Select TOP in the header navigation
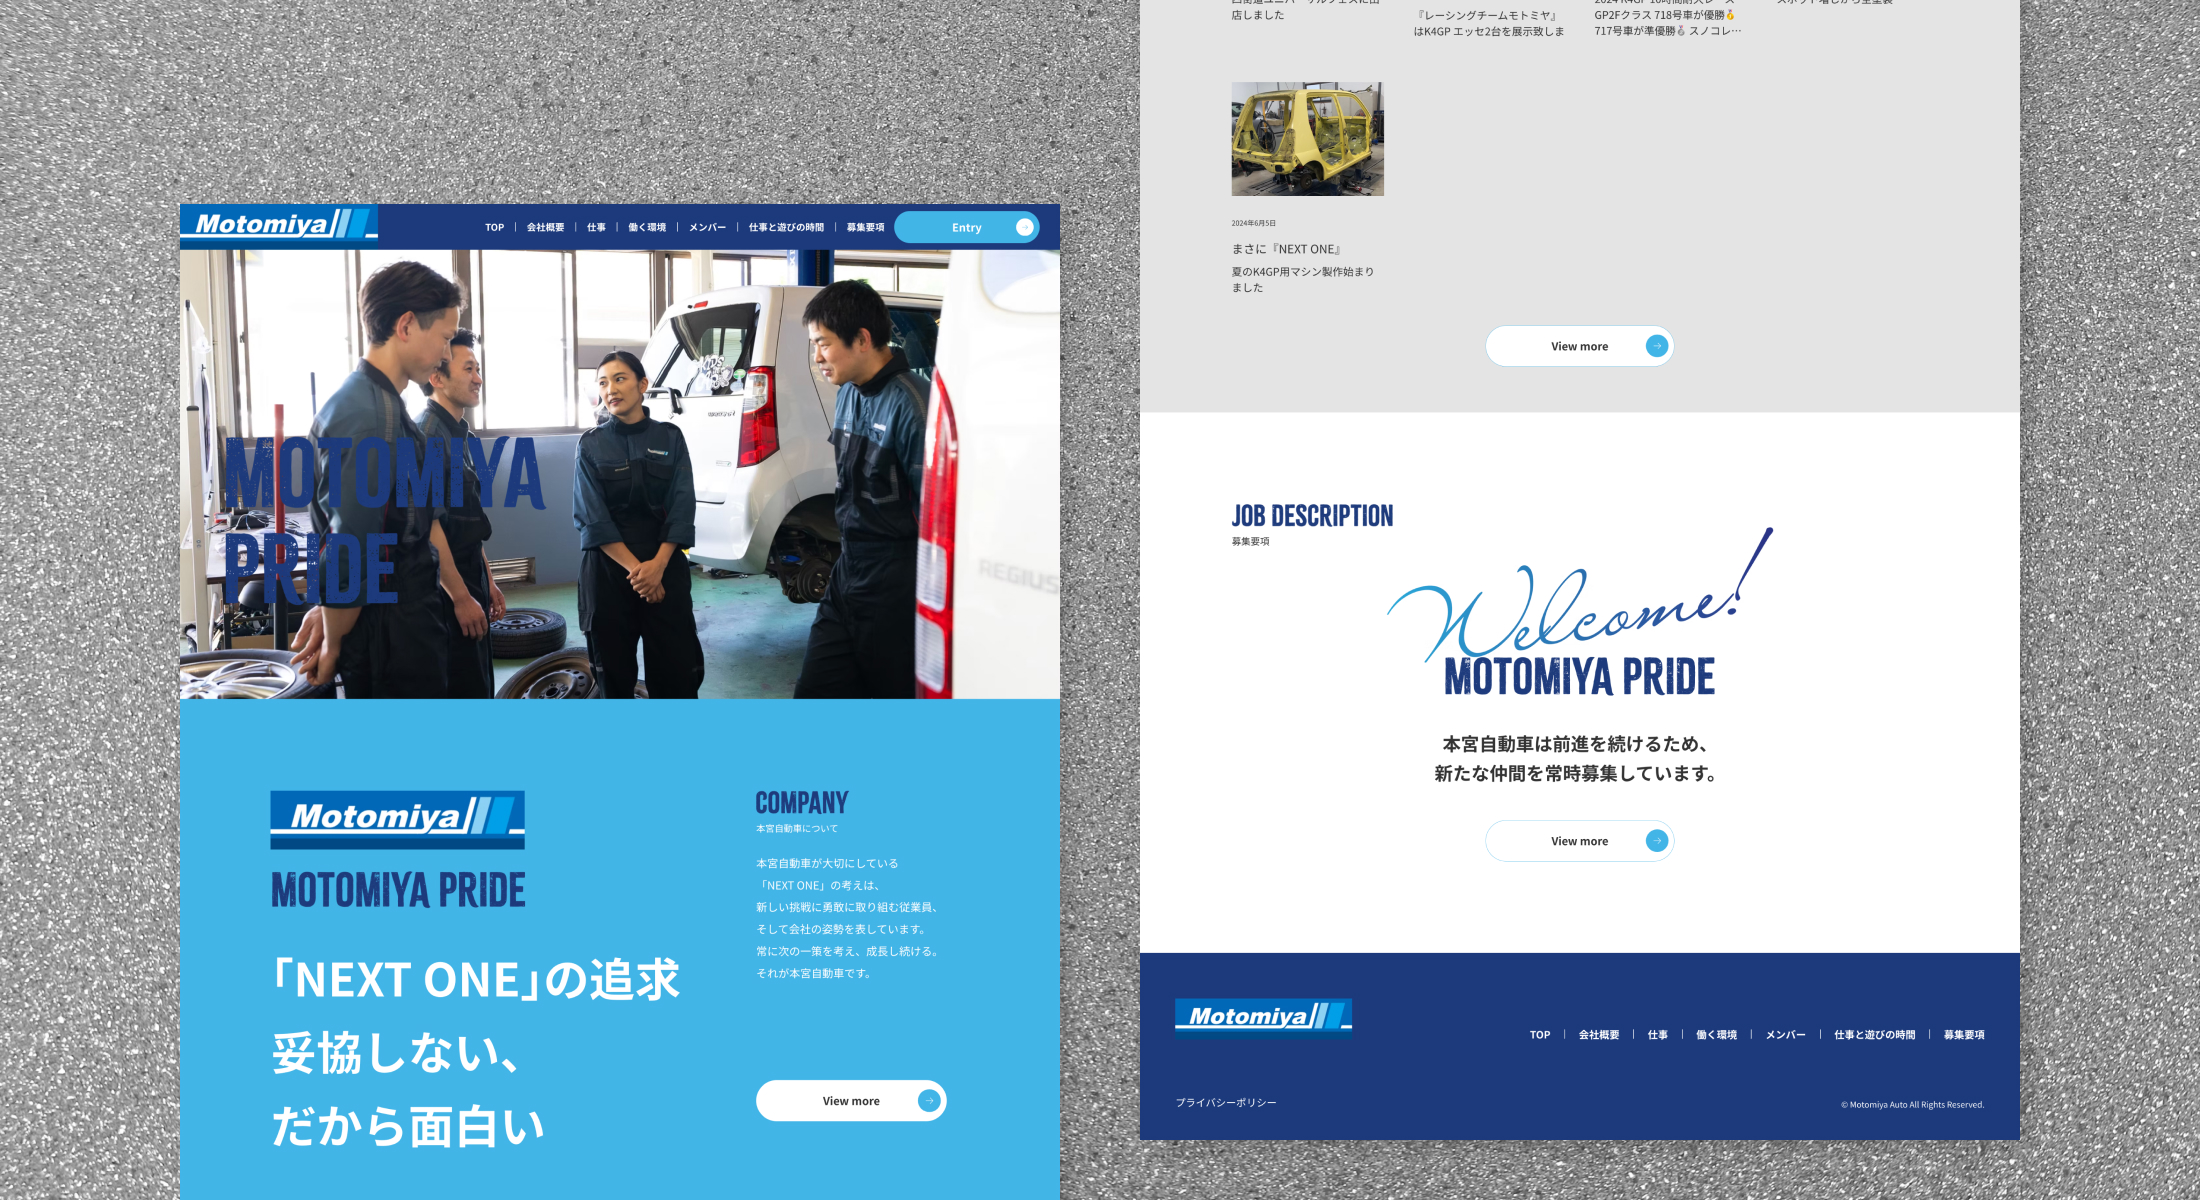The width and height of the screenshot is (2200, 1200). pos(493,227)
